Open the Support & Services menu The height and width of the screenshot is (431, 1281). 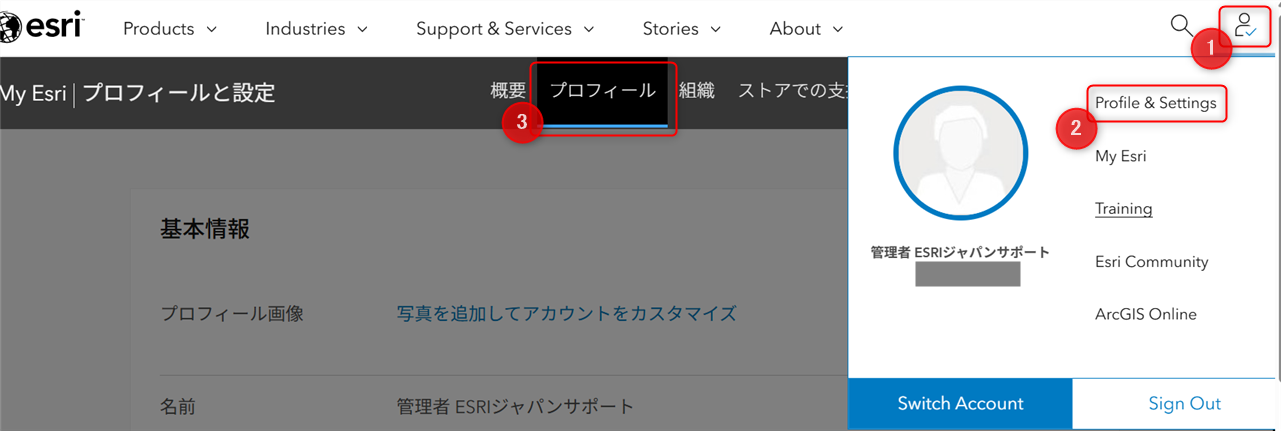click(505, 29)
